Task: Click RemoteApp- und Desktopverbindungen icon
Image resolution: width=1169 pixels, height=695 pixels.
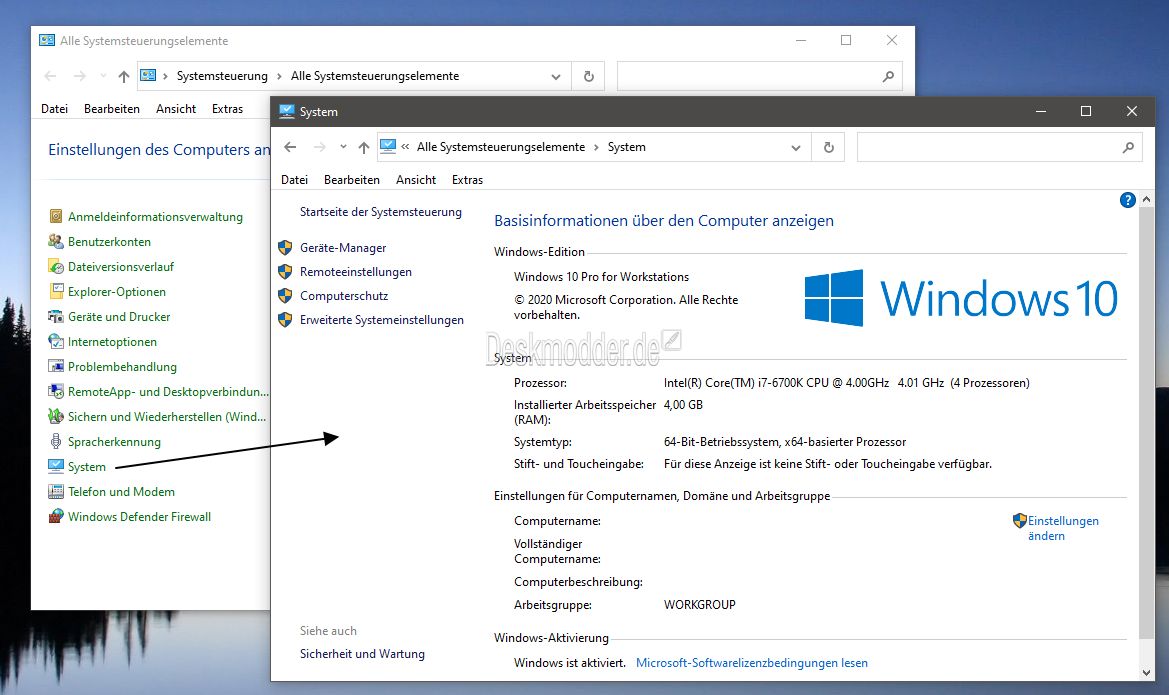Action: click(56, 391)
